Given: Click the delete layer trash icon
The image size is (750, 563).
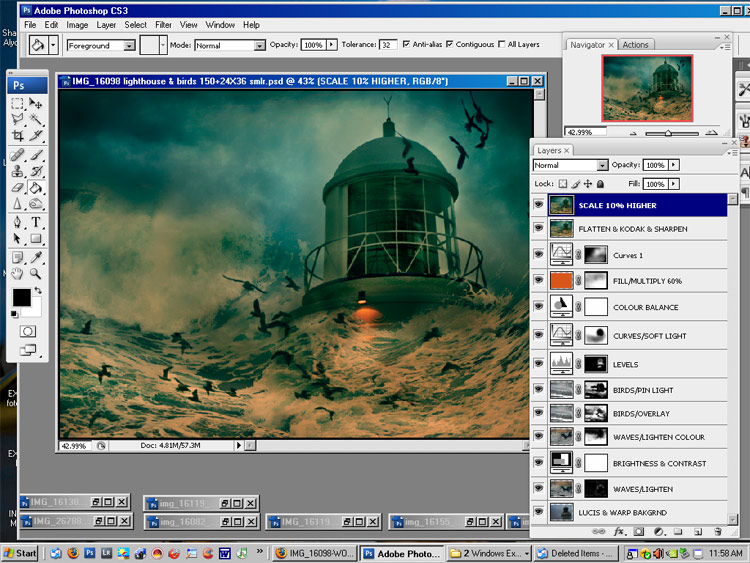Looking at the screenshot, I should pyautogui.click(x=719, y=531).
